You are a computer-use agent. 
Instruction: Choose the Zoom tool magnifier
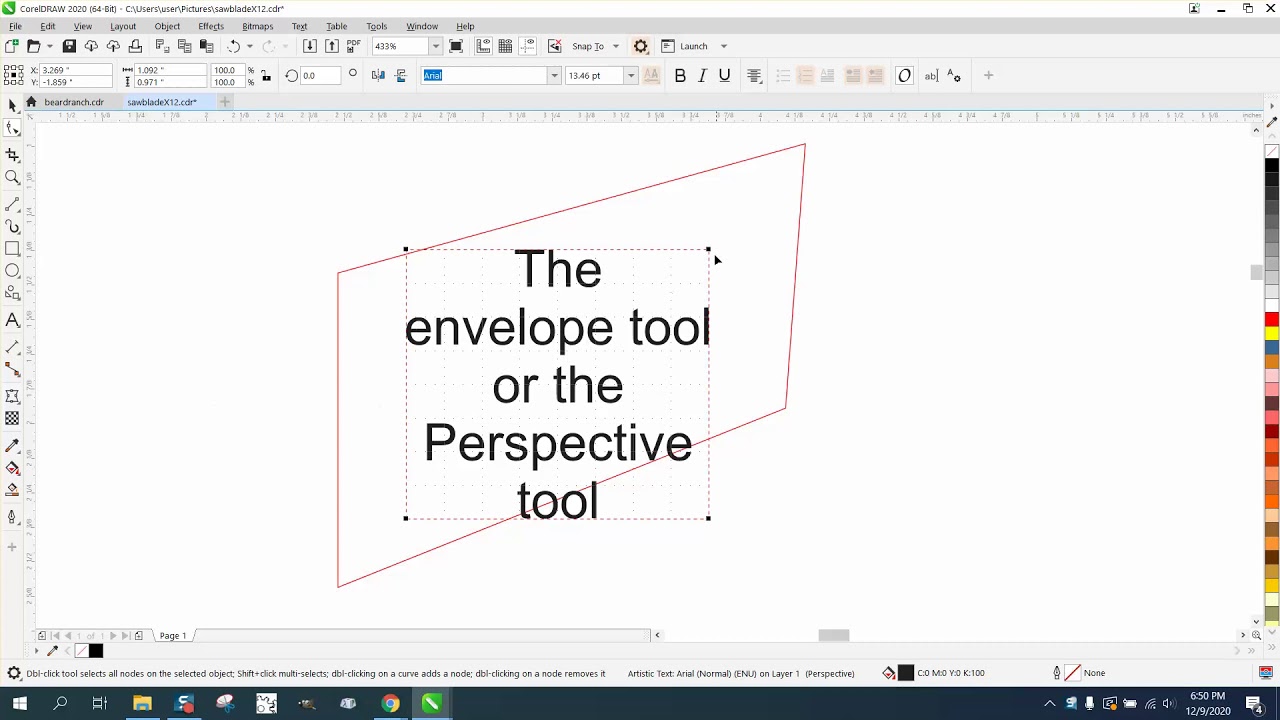point(12,178)
